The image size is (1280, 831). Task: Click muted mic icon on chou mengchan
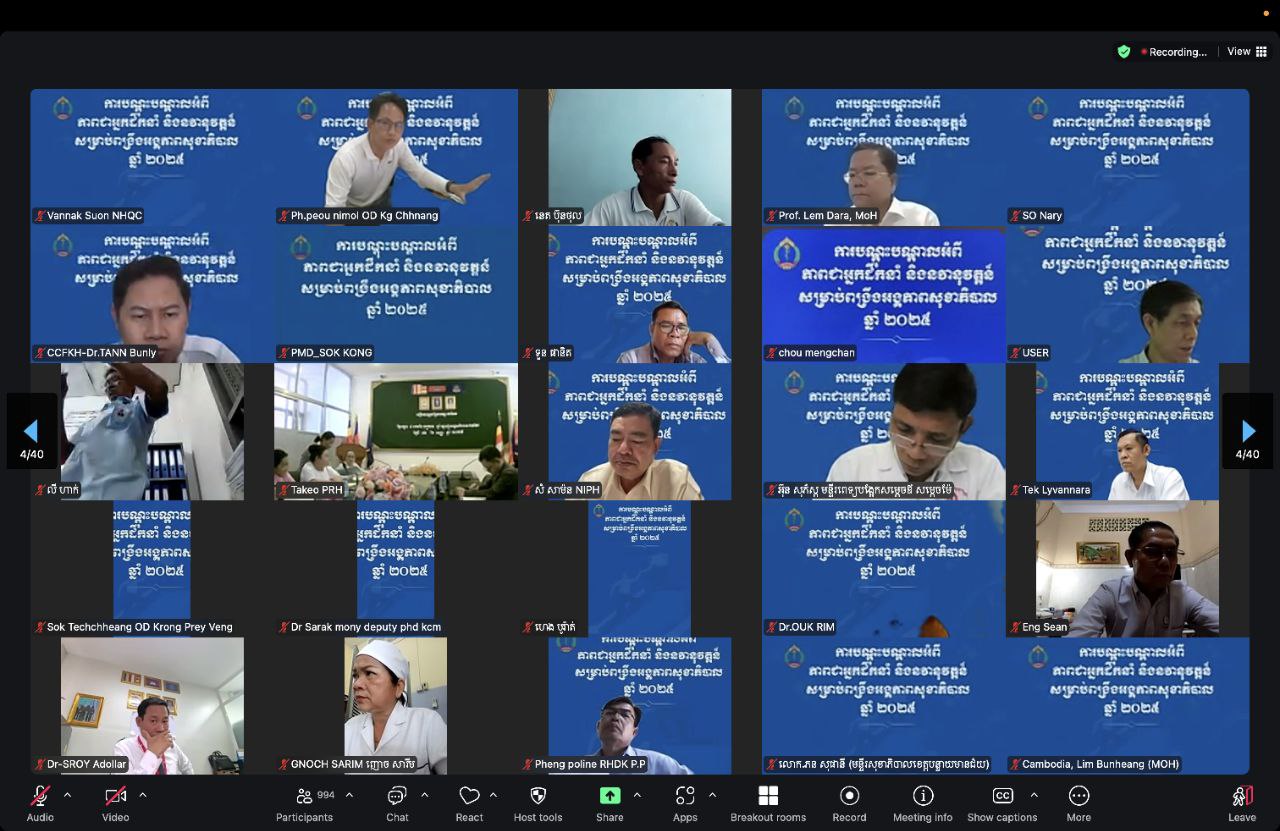coord(772,353)
